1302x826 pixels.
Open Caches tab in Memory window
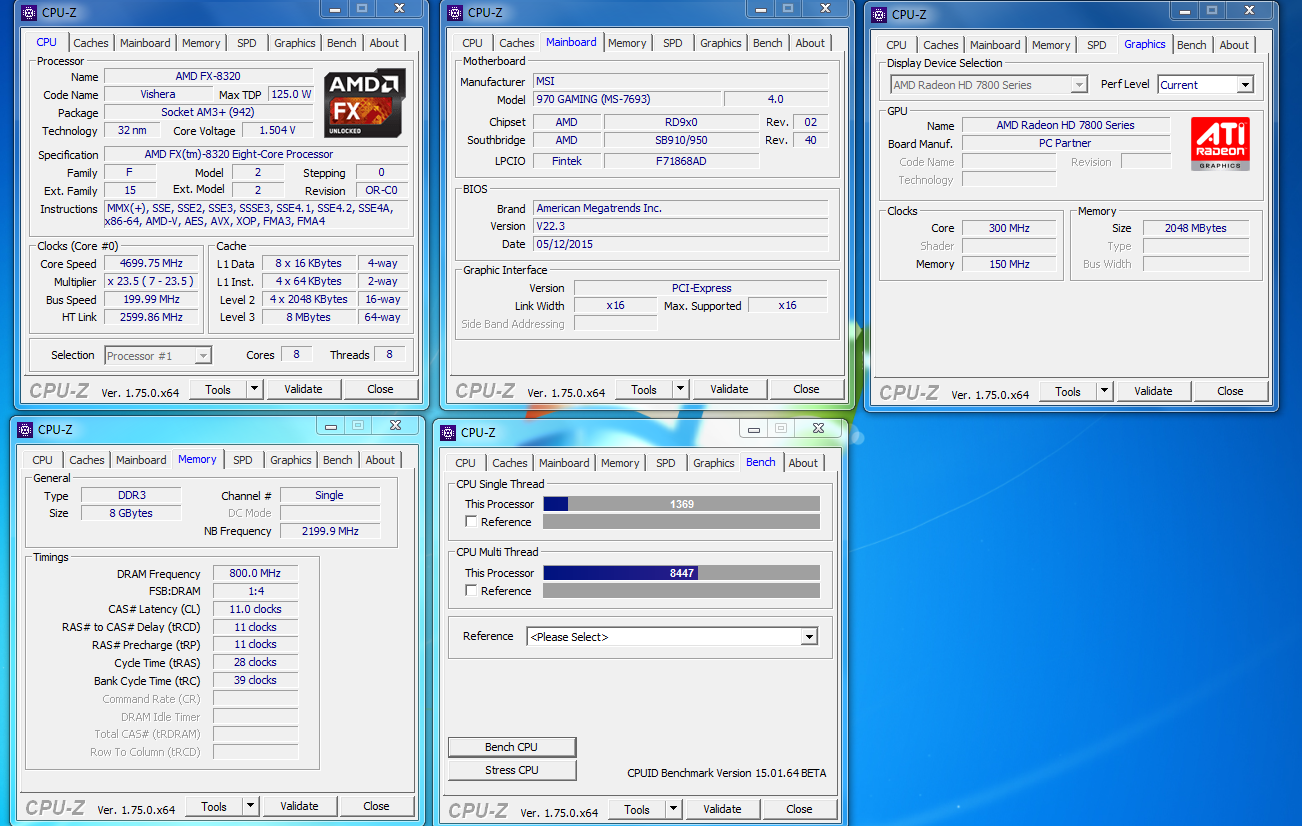87,460
